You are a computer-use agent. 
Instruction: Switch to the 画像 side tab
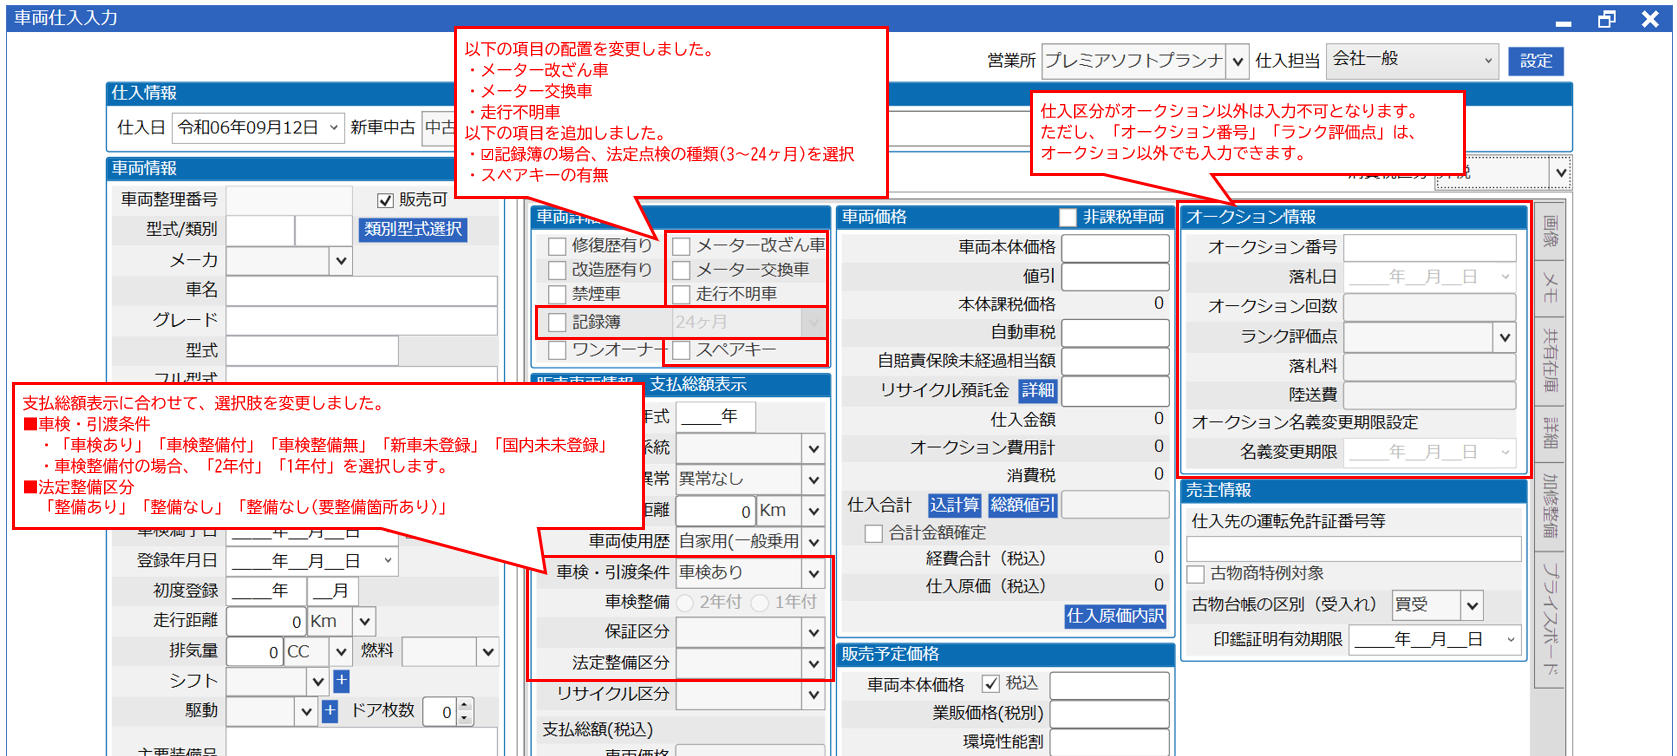1549,231
